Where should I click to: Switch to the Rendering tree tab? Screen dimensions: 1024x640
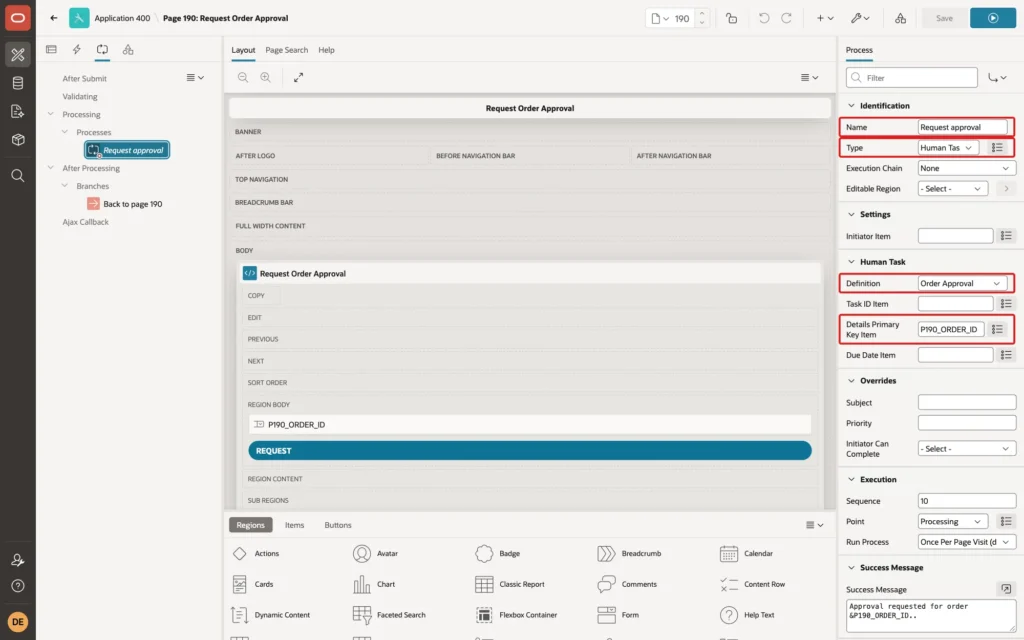[51, 50]
